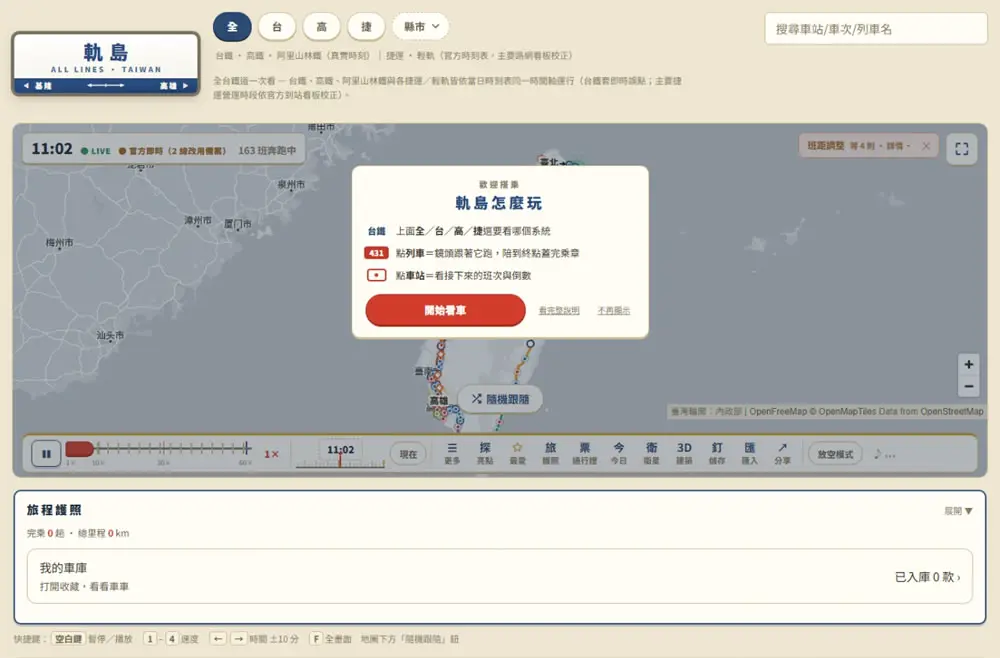Viewport: 1000px width, 658px height.
Task: Select the 捷 metro filter
Action: coord(366,27)
